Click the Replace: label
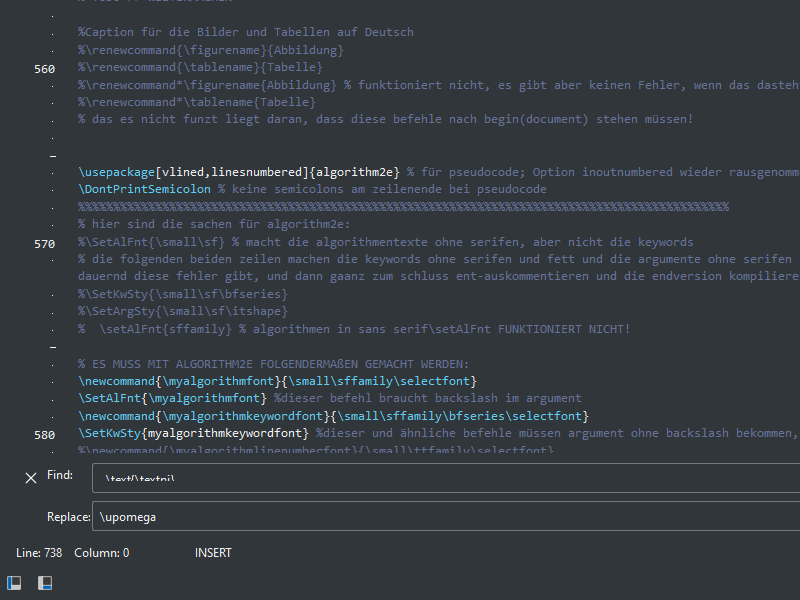The image size is (800, 600). pos(68,517)
